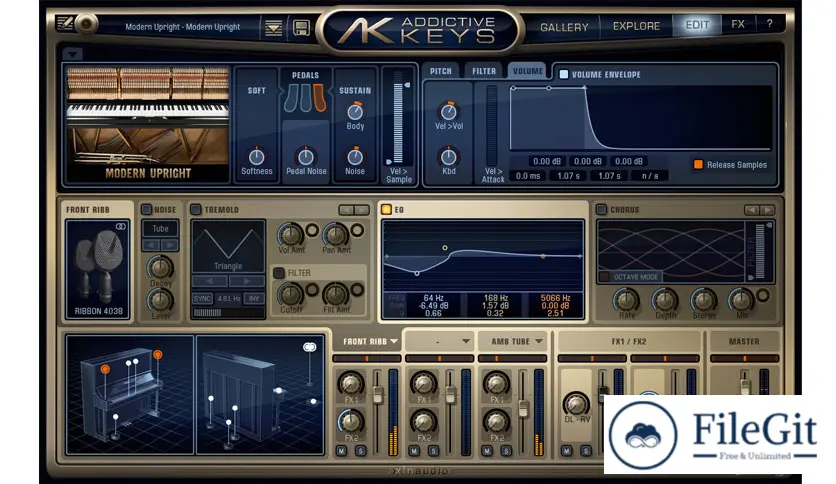
Task: Click the tremolo INV button
Action: [x=254, y=299]
